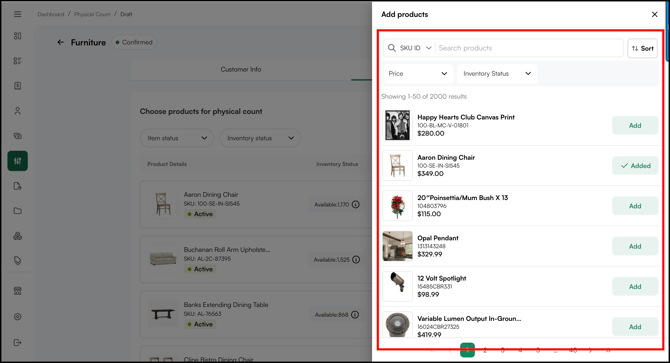This screenshot has height=363, width=670.
Task: Click the logout icon in sidebar
Action: tap(18, 343)
